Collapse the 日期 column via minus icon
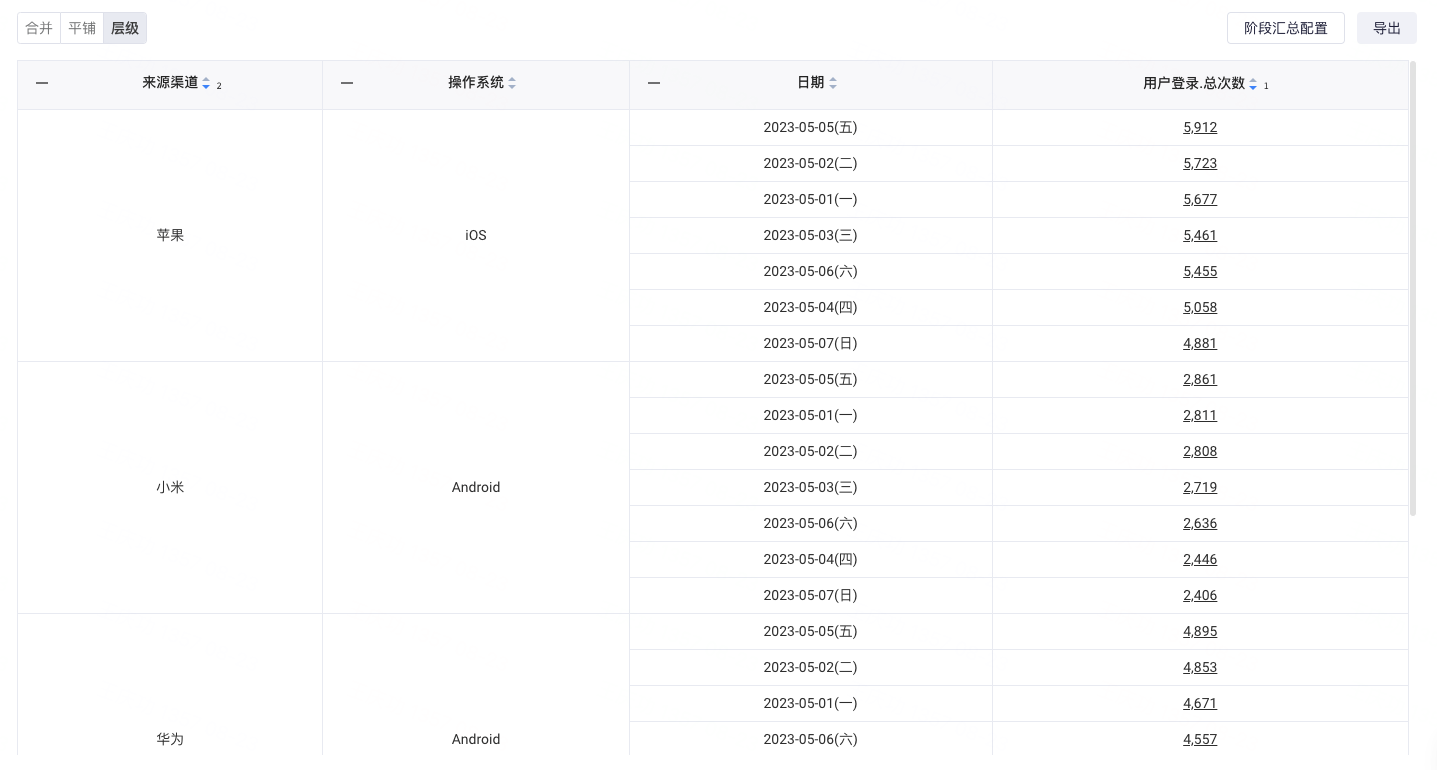 point(654,83)
